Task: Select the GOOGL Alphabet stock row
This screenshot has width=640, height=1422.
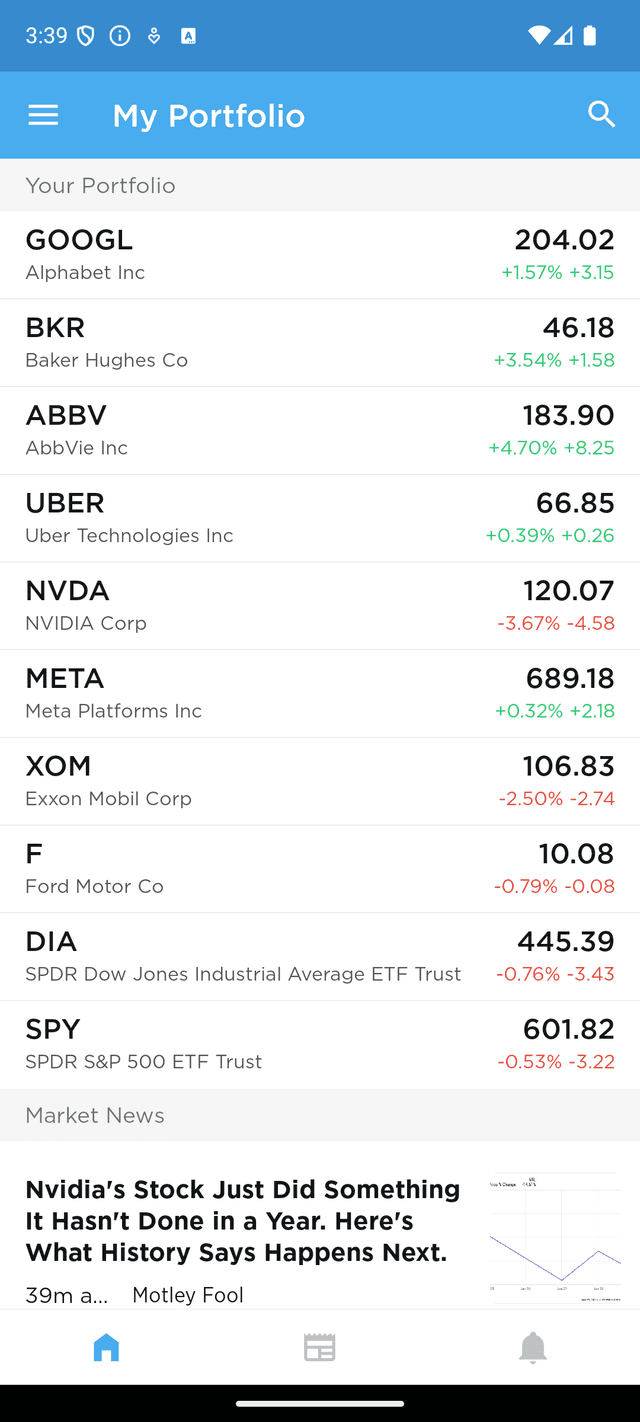Action: coord(320,254)
